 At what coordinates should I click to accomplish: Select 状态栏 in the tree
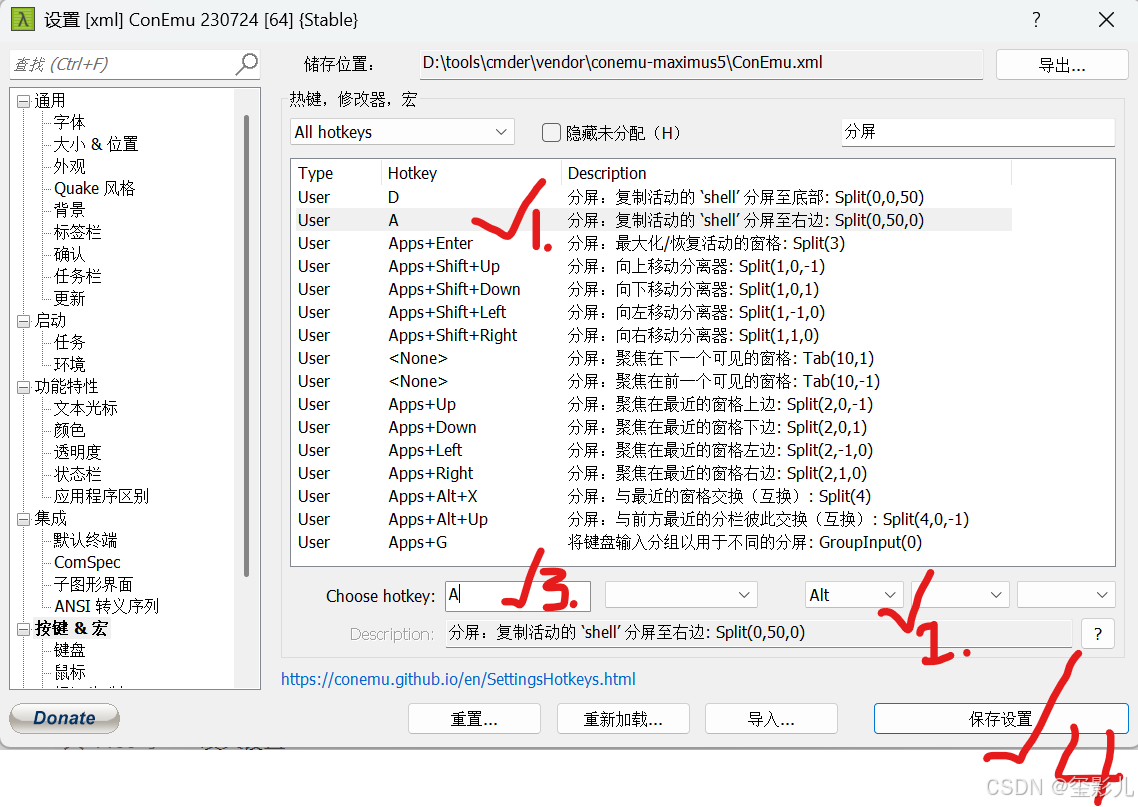(x=77, y=474)
